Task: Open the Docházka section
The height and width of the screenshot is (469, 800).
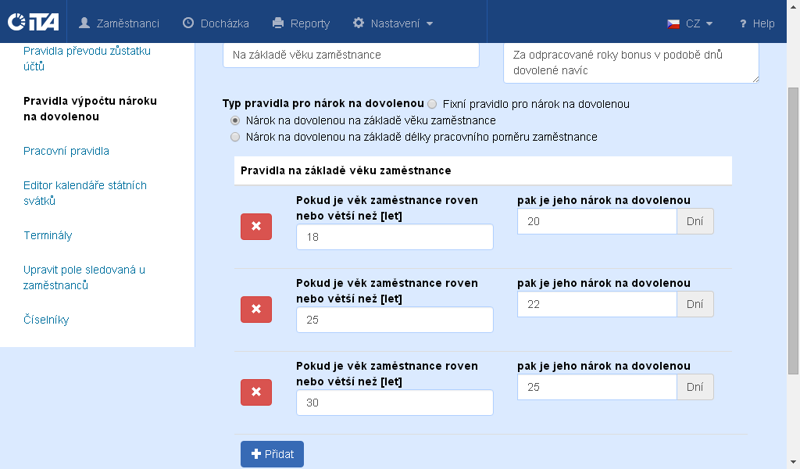Action: (x=216, y=22)
